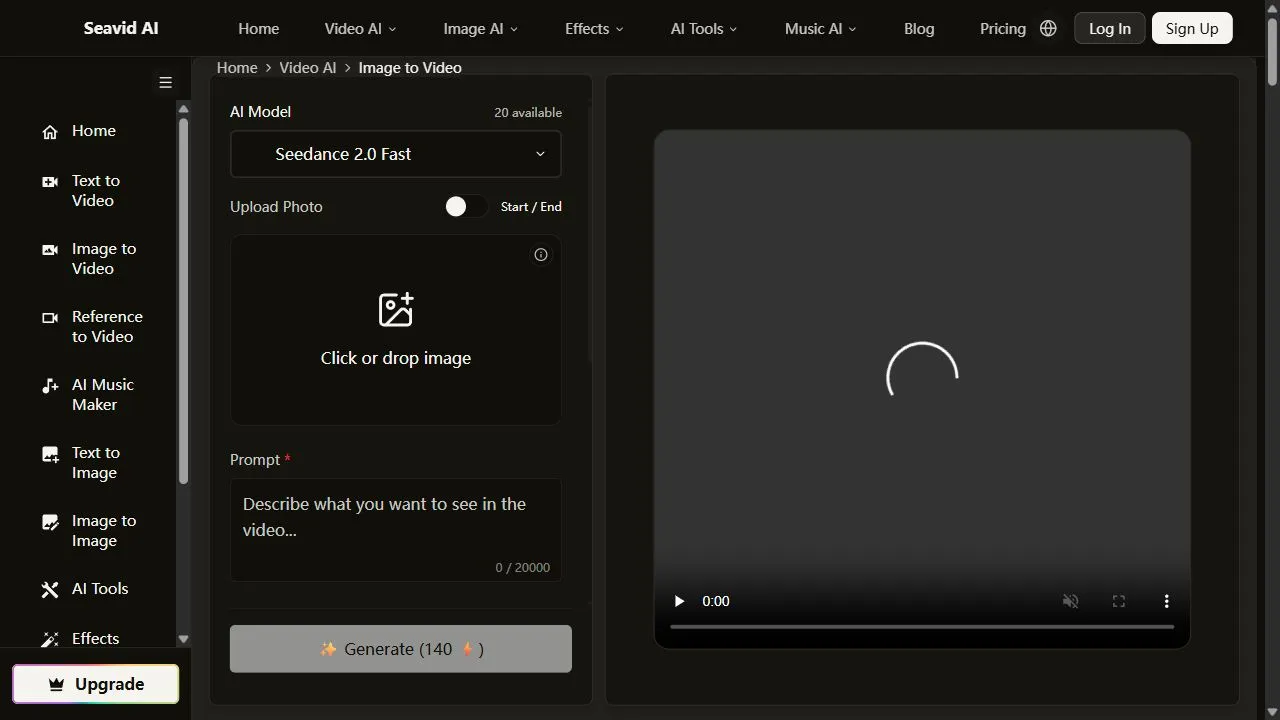
Task: Open the Home nav link
Action: pyautogui.click(x=259, y=28)
